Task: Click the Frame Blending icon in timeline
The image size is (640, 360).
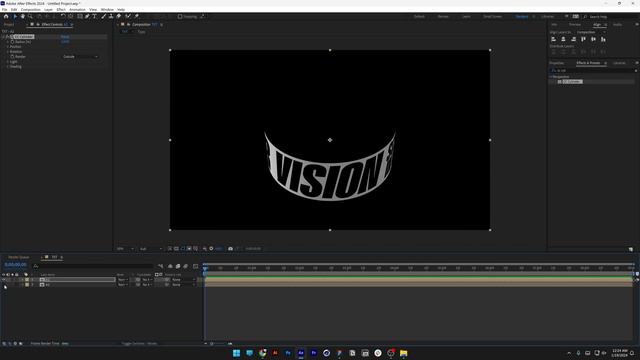Action: coord(178,266)
